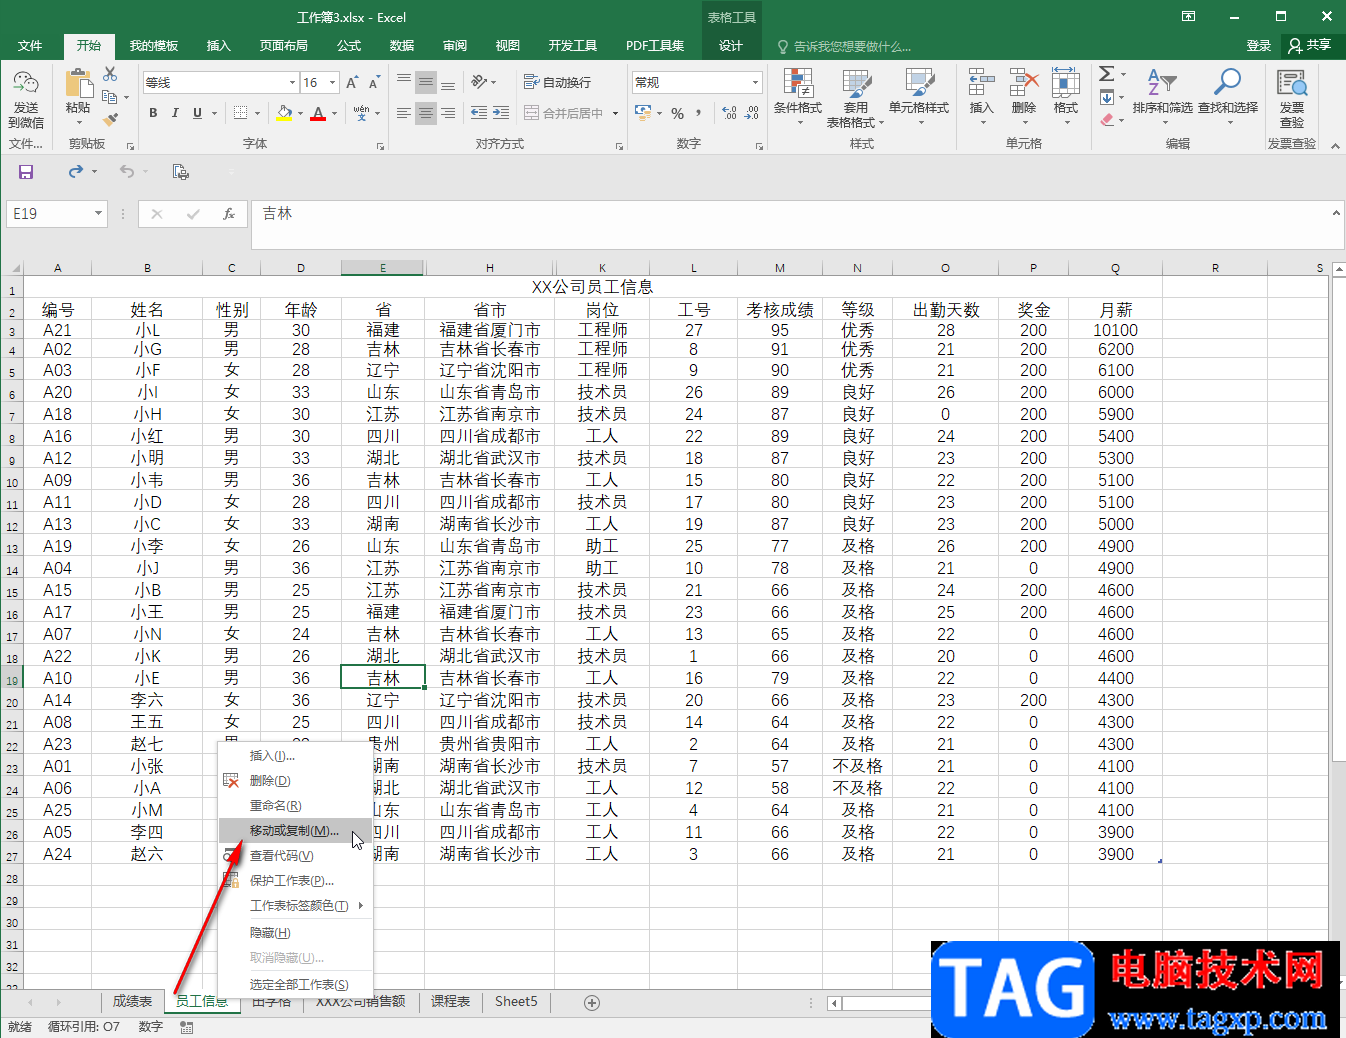Click the yellow fill color button
The image size is (1346, 1038).
tap(284, 113)
